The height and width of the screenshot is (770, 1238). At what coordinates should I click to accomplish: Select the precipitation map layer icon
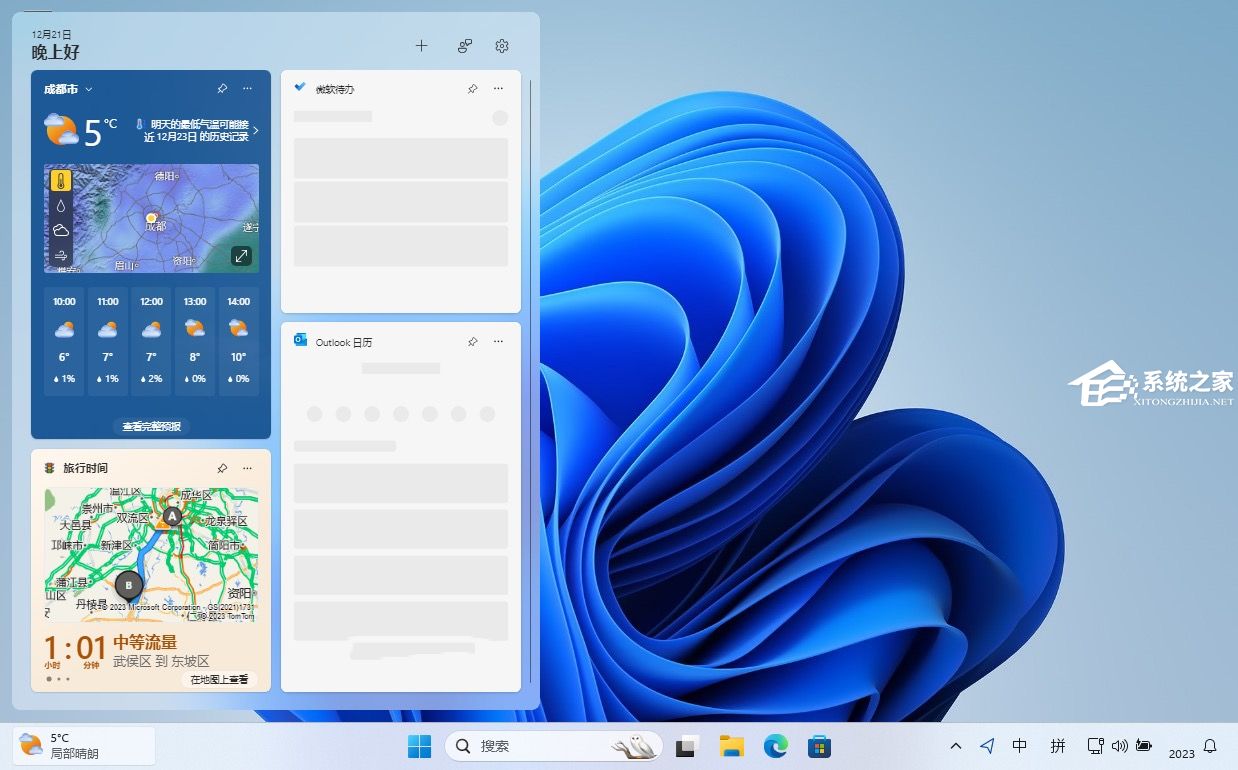61,206
